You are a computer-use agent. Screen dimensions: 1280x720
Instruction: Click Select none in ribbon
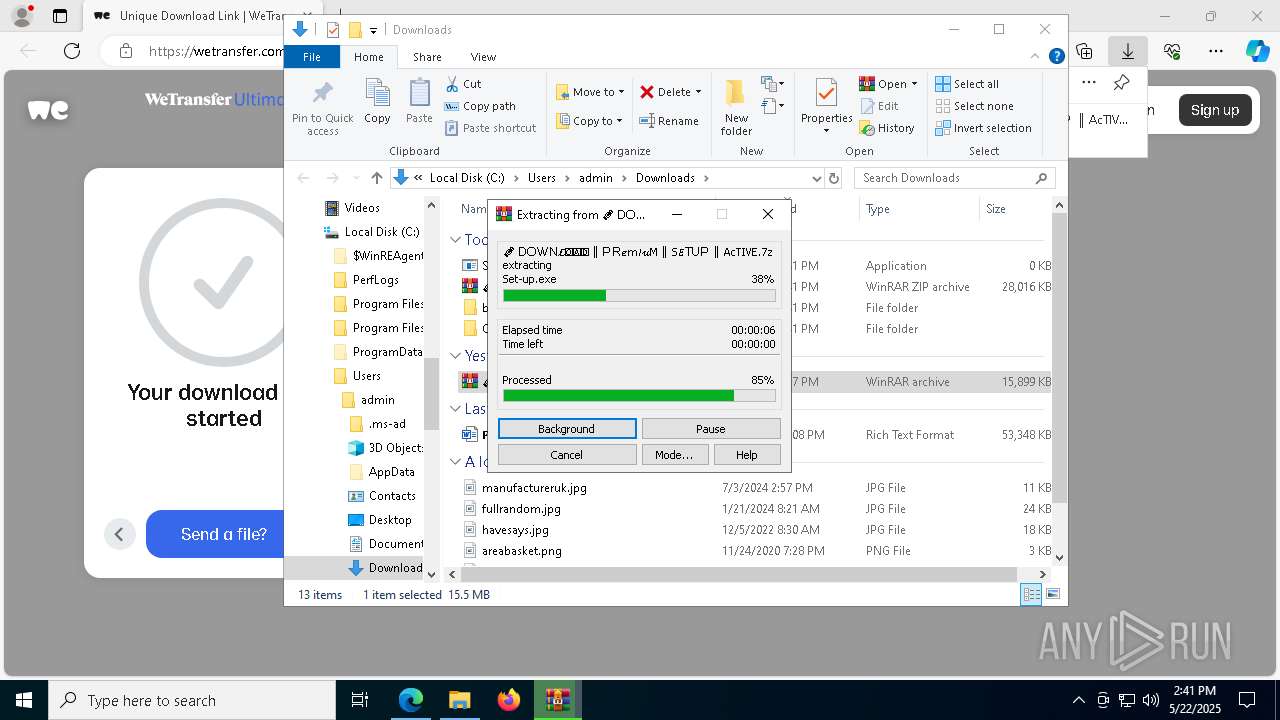pos(975,106)
